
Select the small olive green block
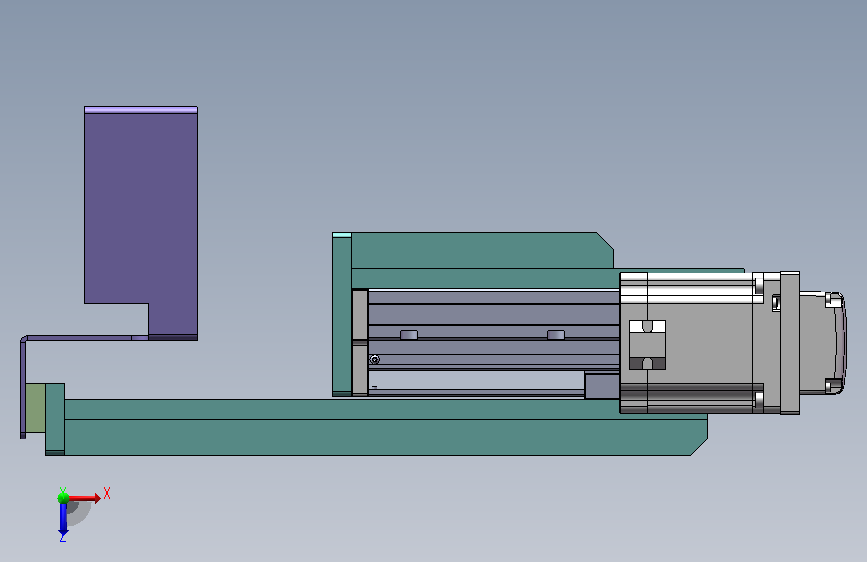point(35,408)
